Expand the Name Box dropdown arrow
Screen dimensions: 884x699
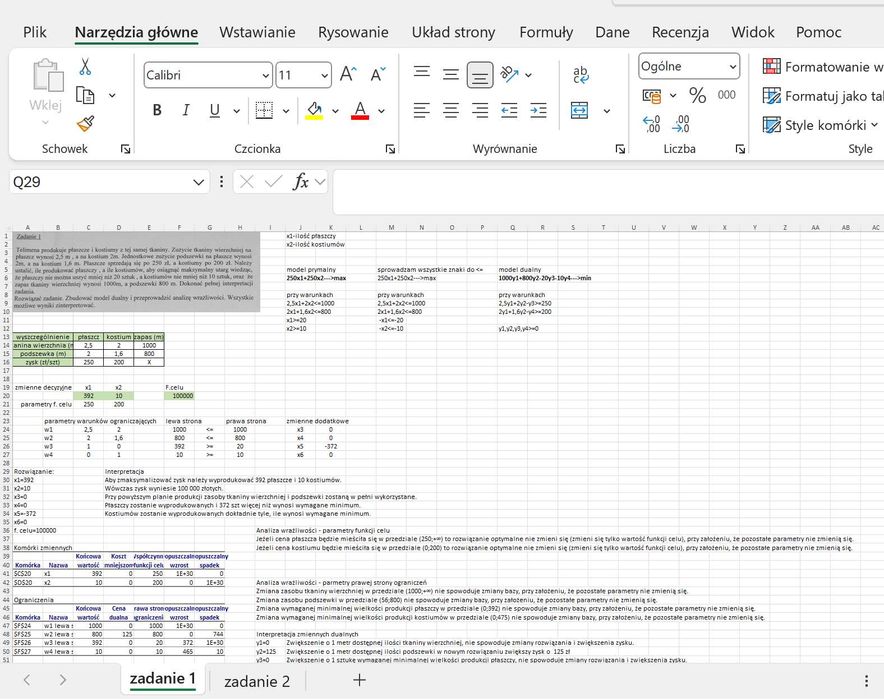(198, 182)
